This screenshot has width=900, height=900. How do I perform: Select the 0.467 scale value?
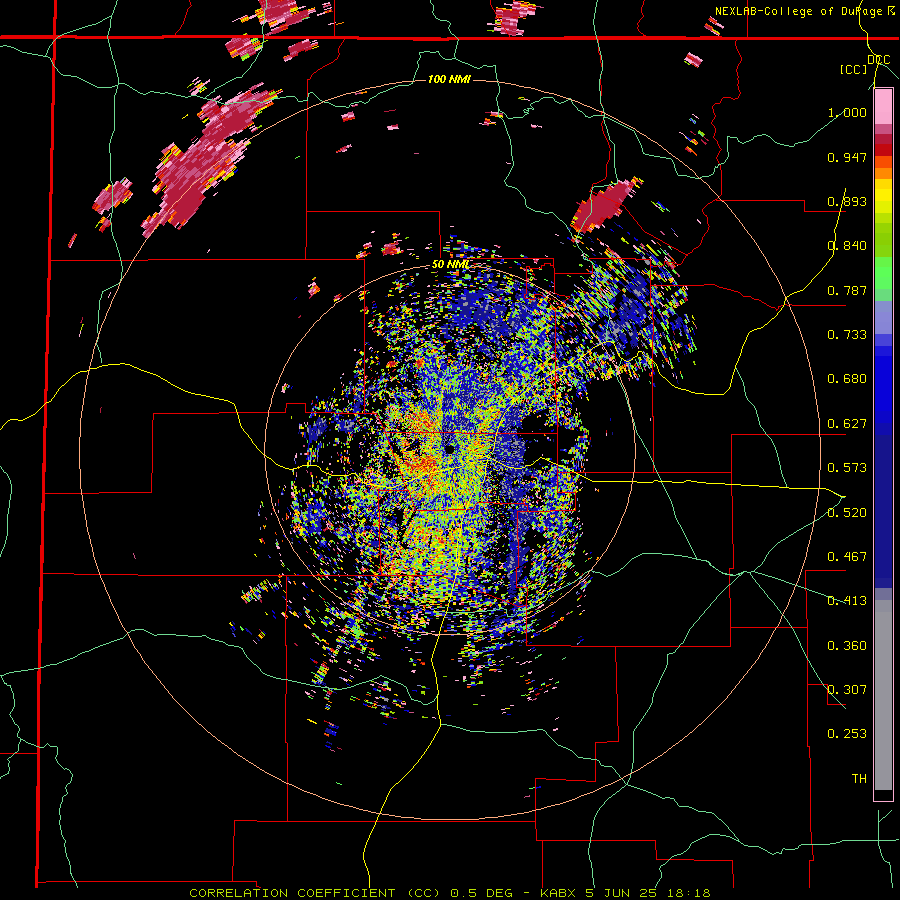point(847,557)
